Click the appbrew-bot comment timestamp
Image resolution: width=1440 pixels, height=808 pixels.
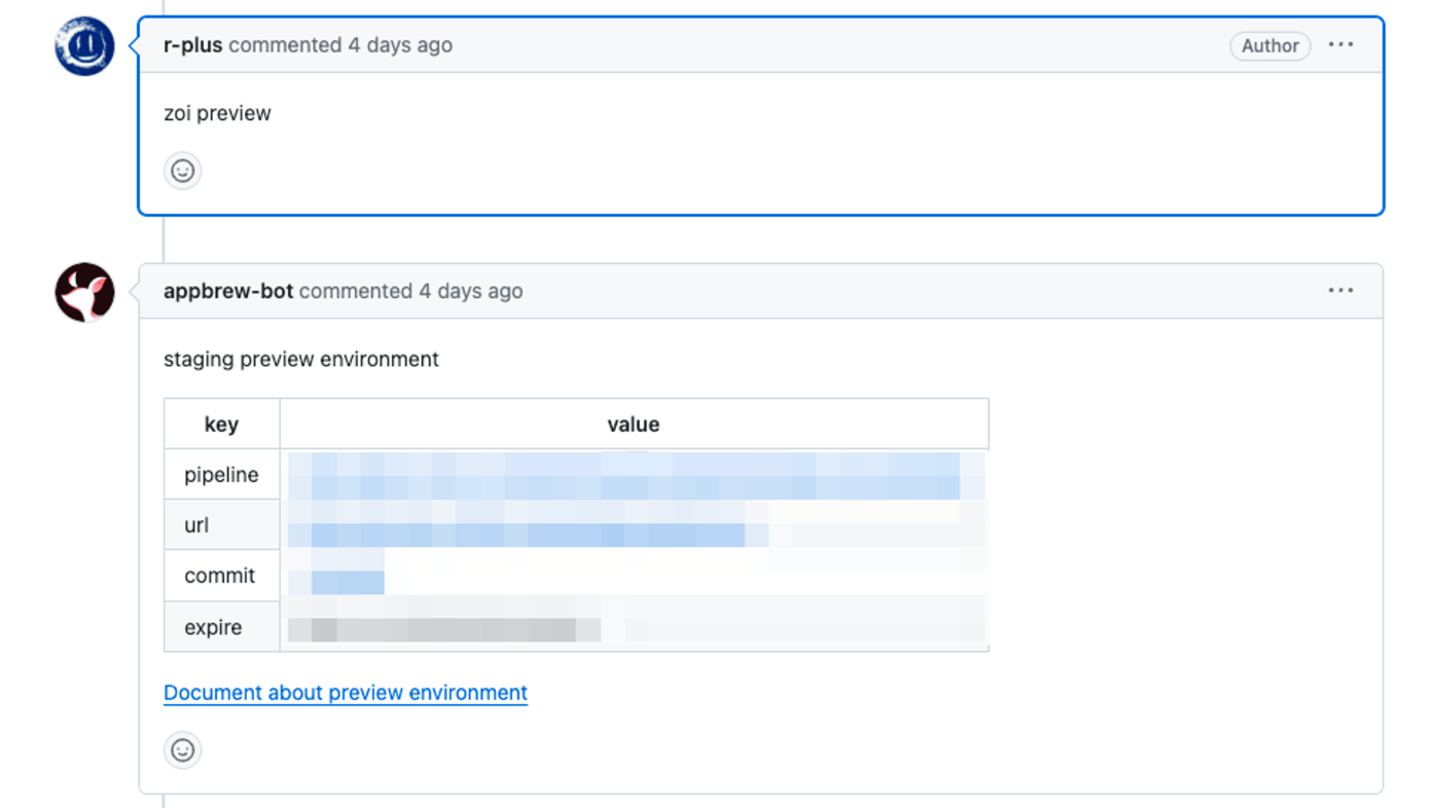click(x=470, y=291)
